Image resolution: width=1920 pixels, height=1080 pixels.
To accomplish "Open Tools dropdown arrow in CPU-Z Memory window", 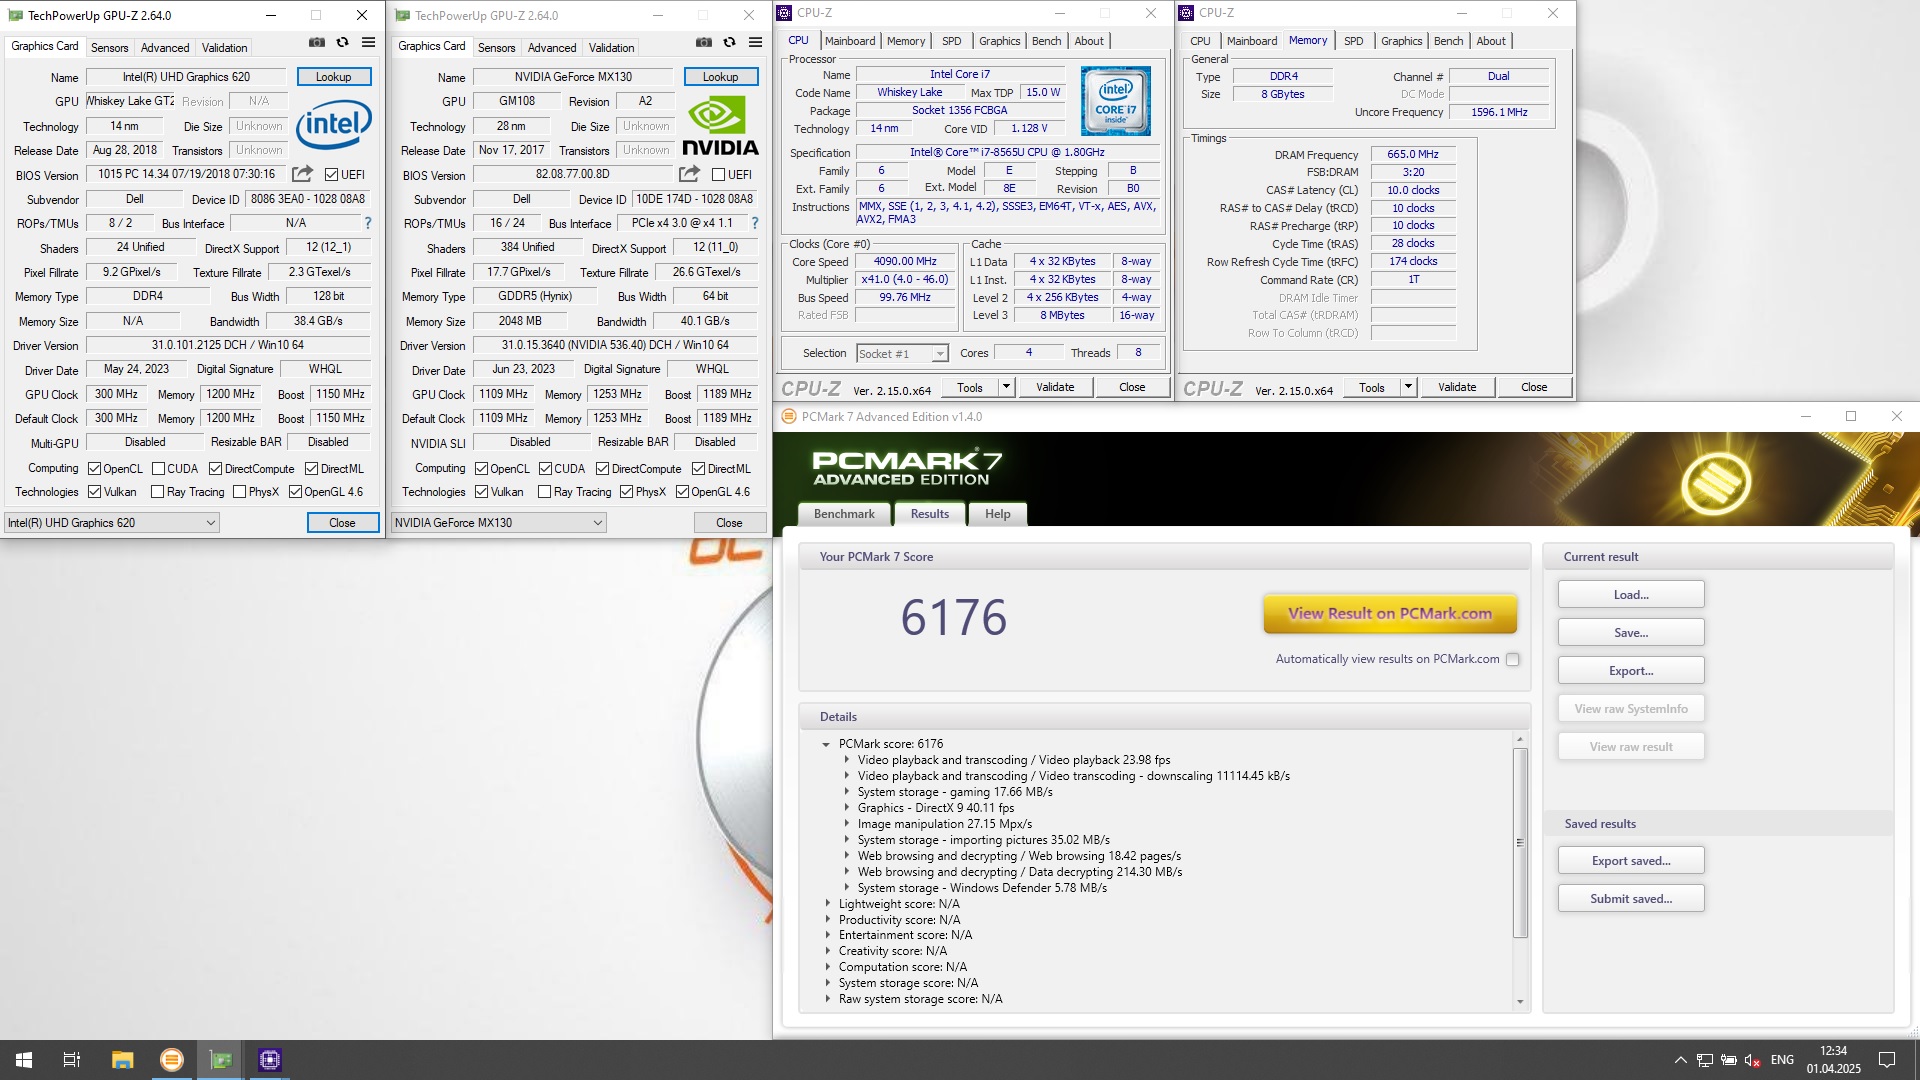I will (x=1408, y=387).
